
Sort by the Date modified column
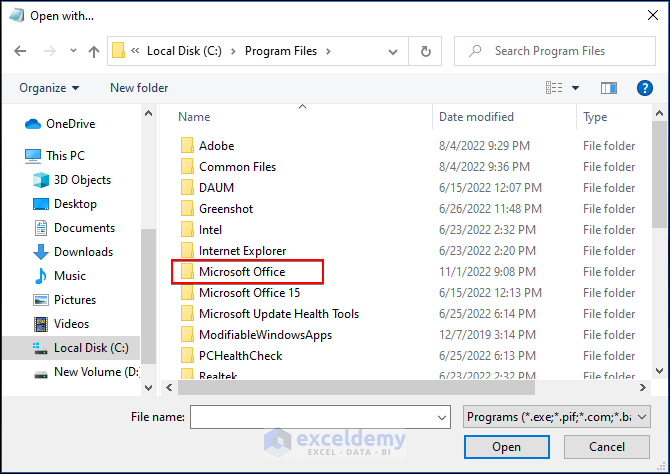[x=476, y=117]
